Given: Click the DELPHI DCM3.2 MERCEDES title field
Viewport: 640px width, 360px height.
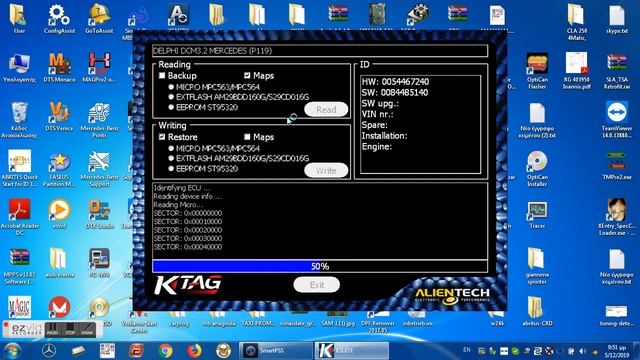Looking at the screenshot, I should 320,51.
